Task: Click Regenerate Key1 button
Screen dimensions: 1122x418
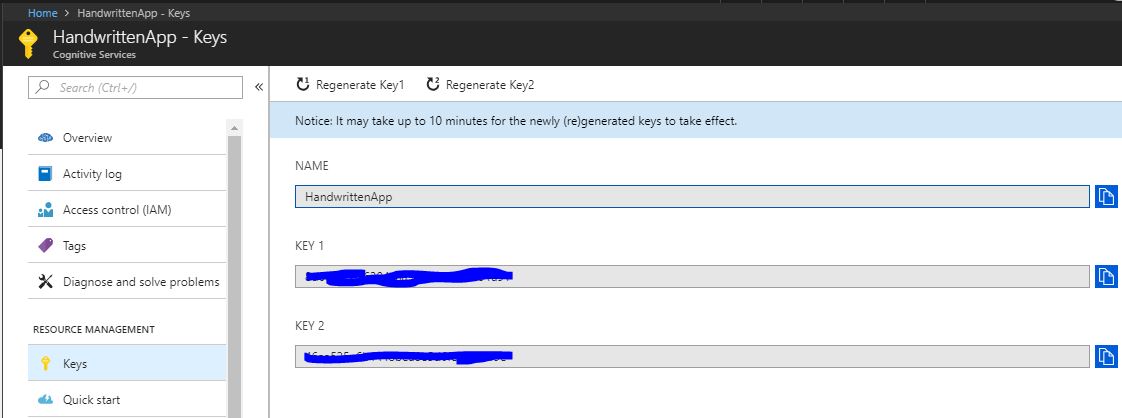Action: (351, 84)
